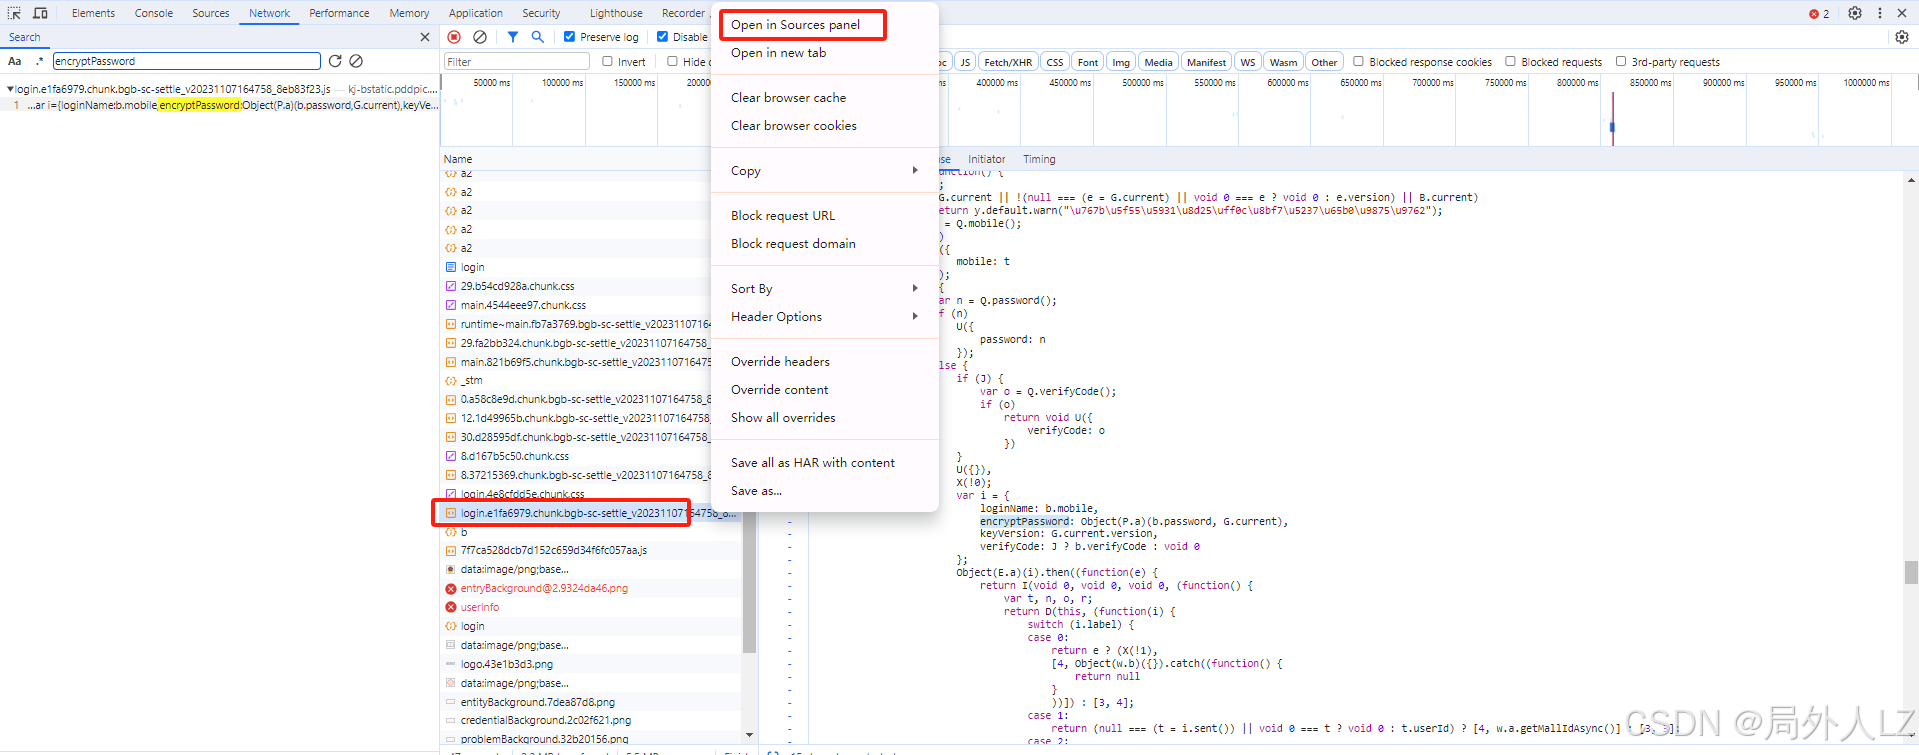Collapse login.e1fa6979 search result file
Viewport: 1919px width, 755px height.
10,89
